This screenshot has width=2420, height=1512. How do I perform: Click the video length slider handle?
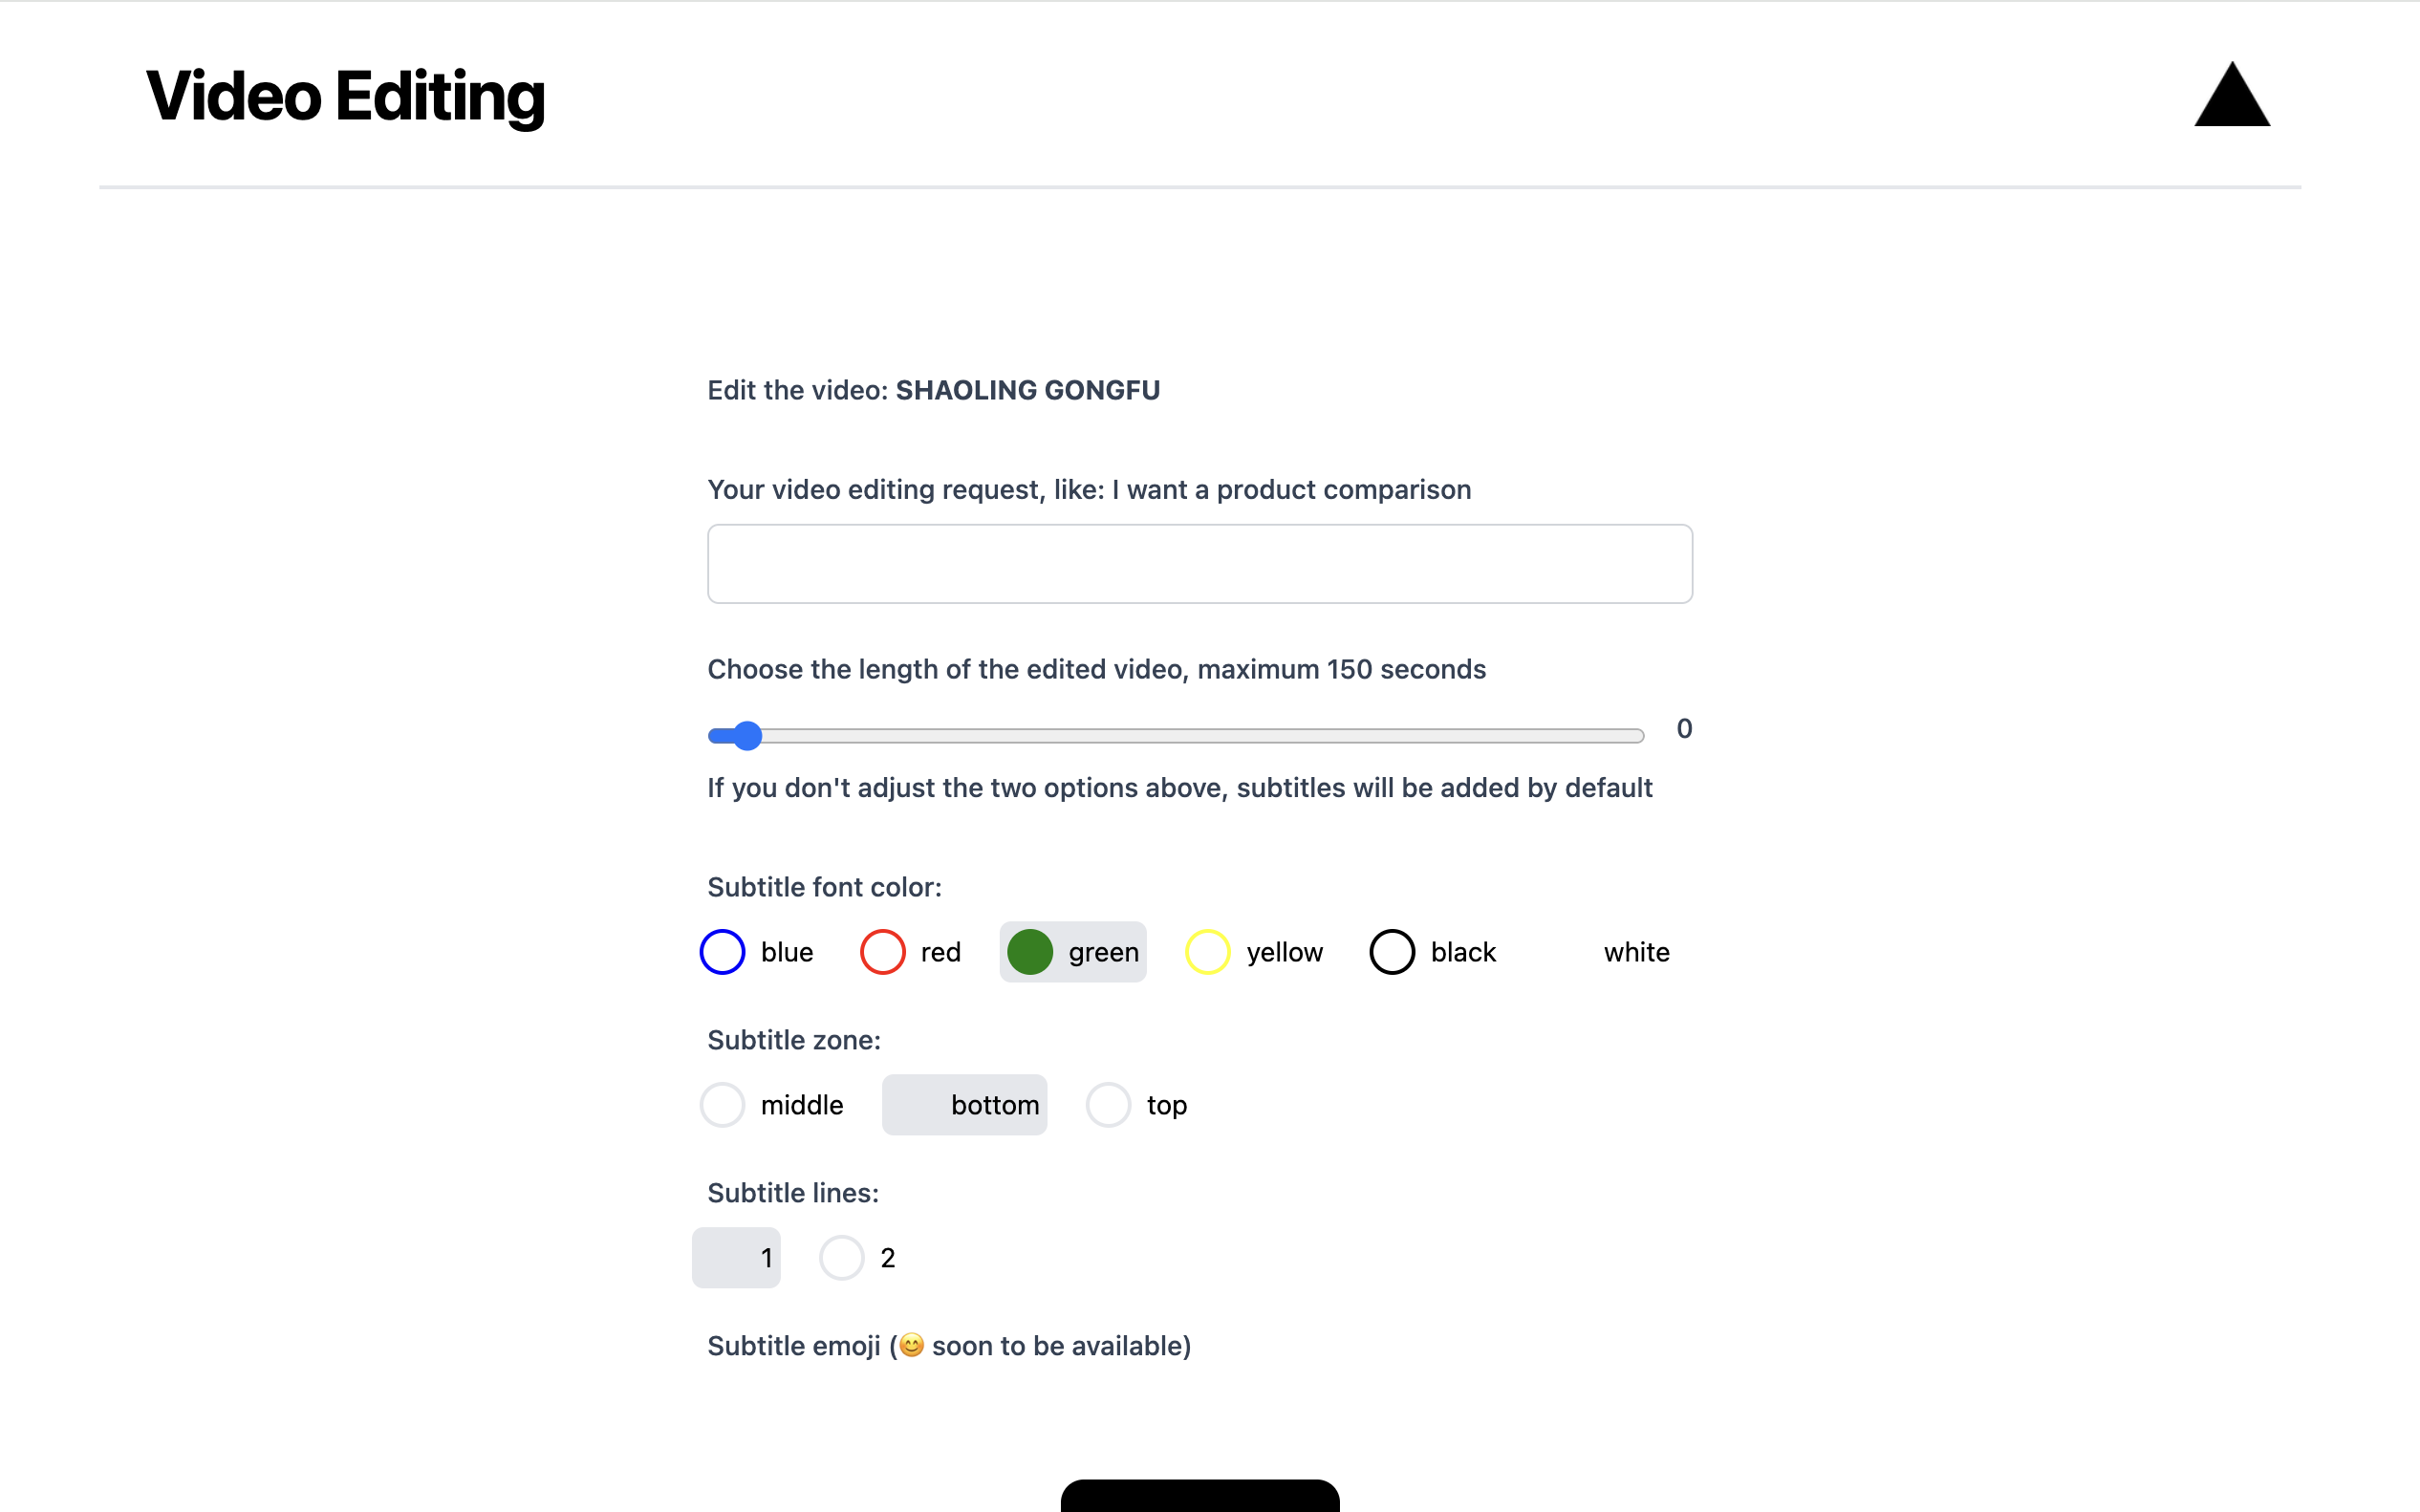pyautogui.click(x=746, y=735)
